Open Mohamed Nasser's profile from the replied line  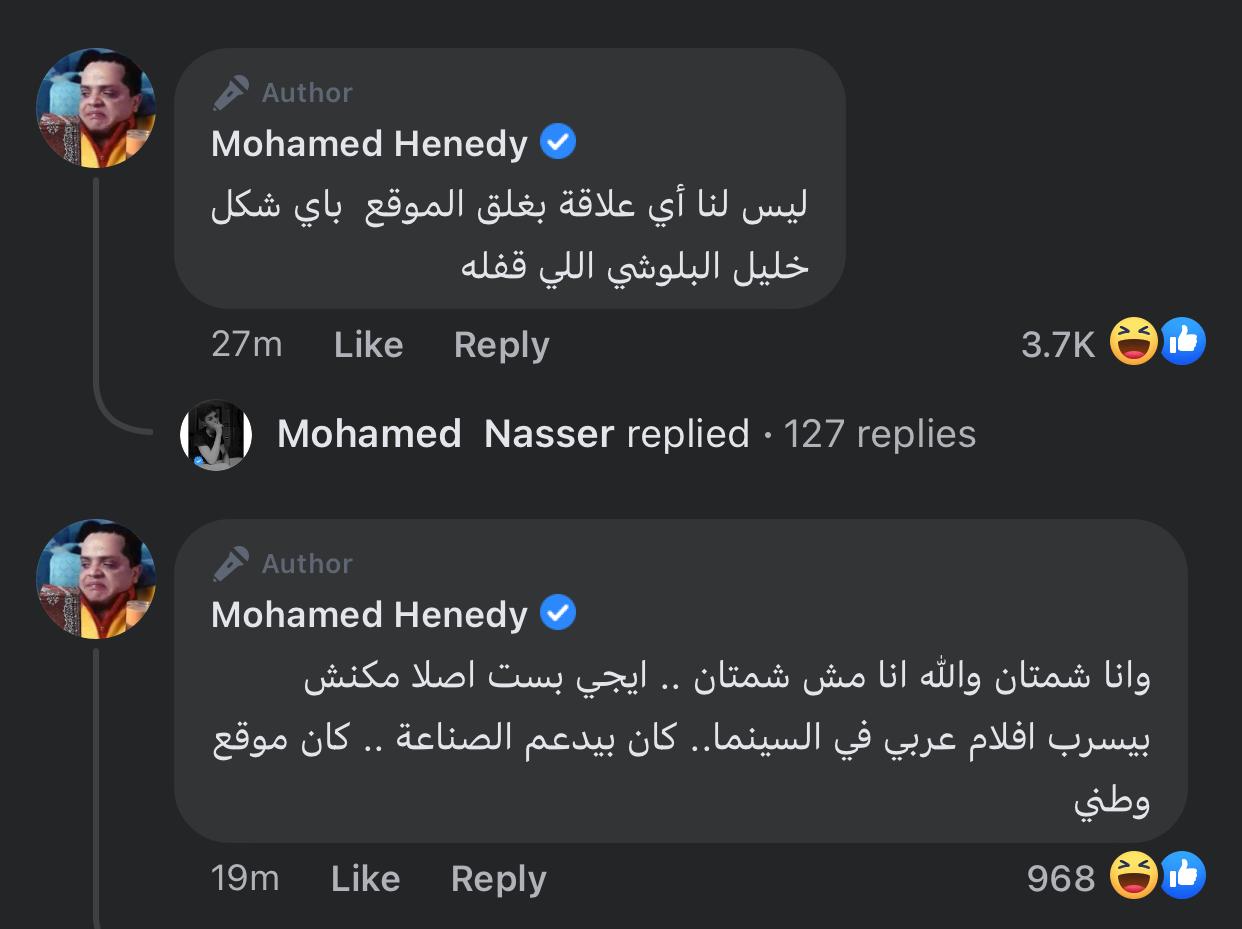tap(445, 434)
